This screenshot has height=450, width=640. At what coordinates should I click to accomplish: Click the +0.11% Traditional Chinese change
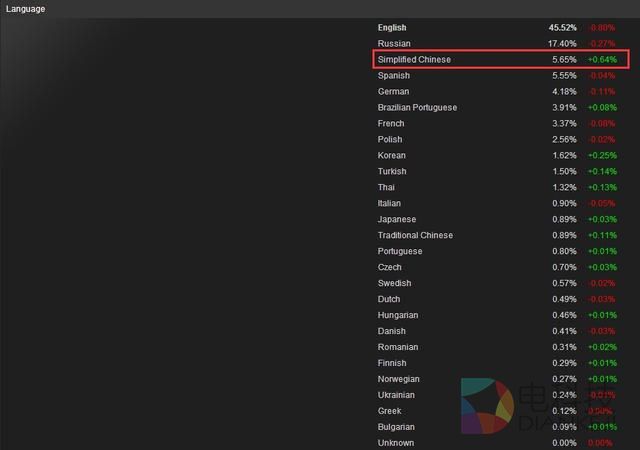(x=602, y=235)
